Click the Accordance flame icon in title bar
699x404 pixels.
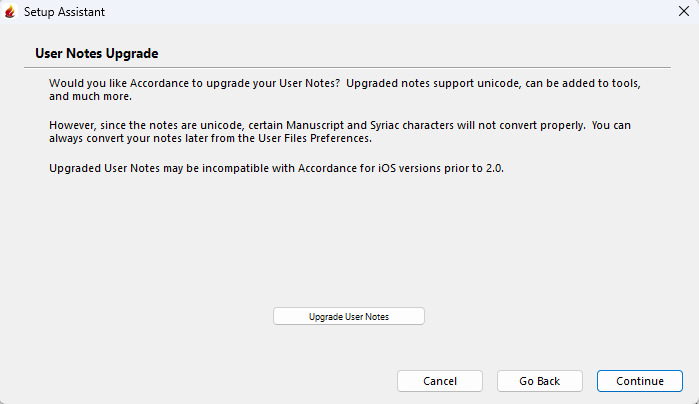point(11,13)
